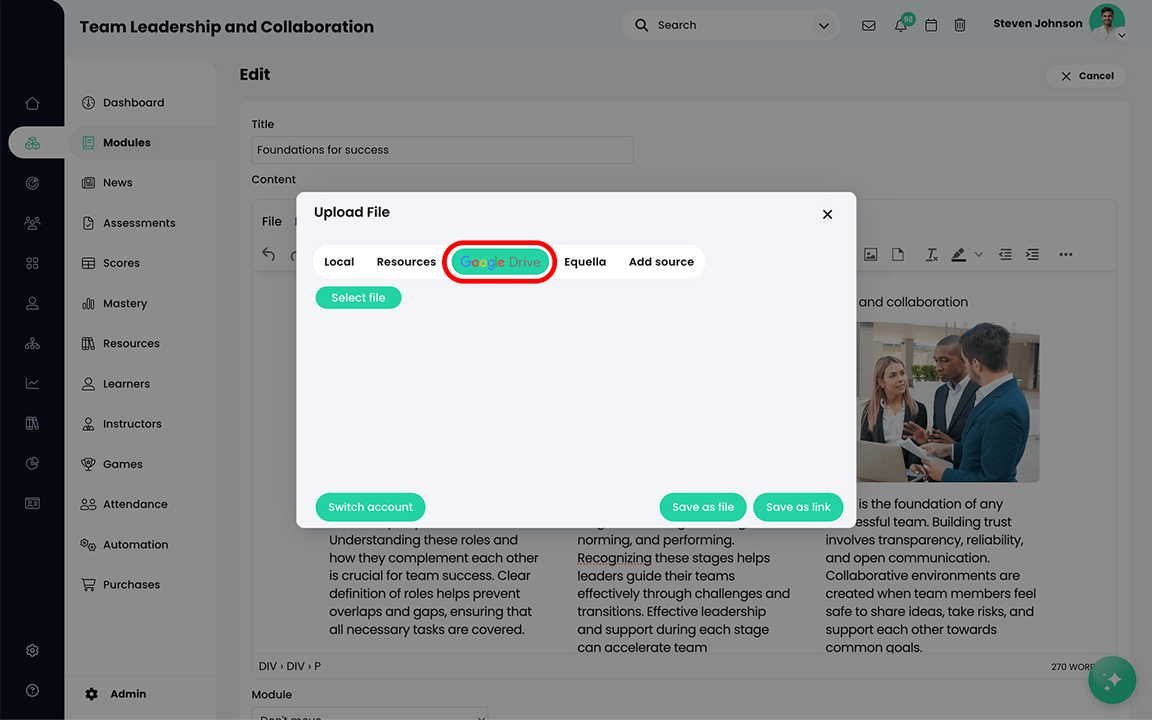Open the Dashboard home icon in the sidebar
The height and width of the screenshot is (720, 1152).
(32, 102)
